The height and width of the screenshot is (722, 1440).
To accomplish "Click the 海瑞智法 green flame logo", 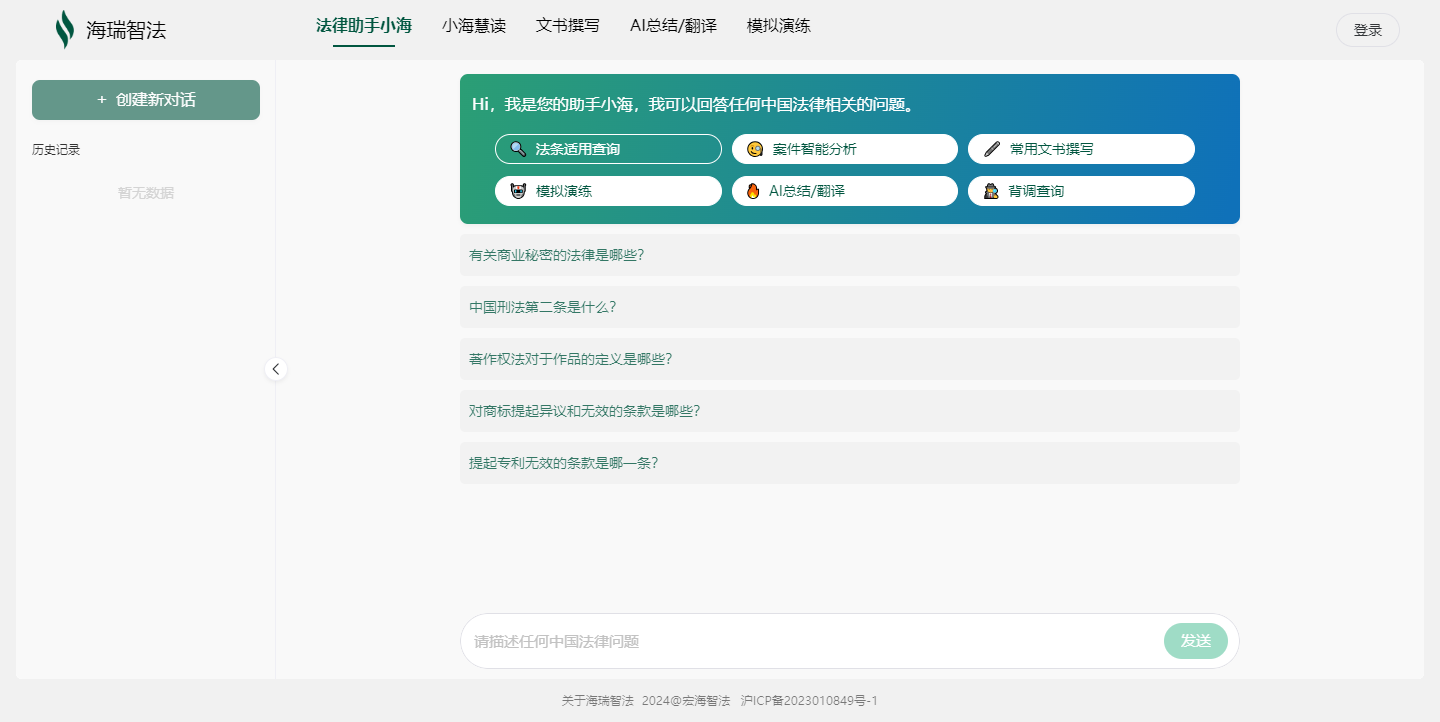I will pos(65,29).
